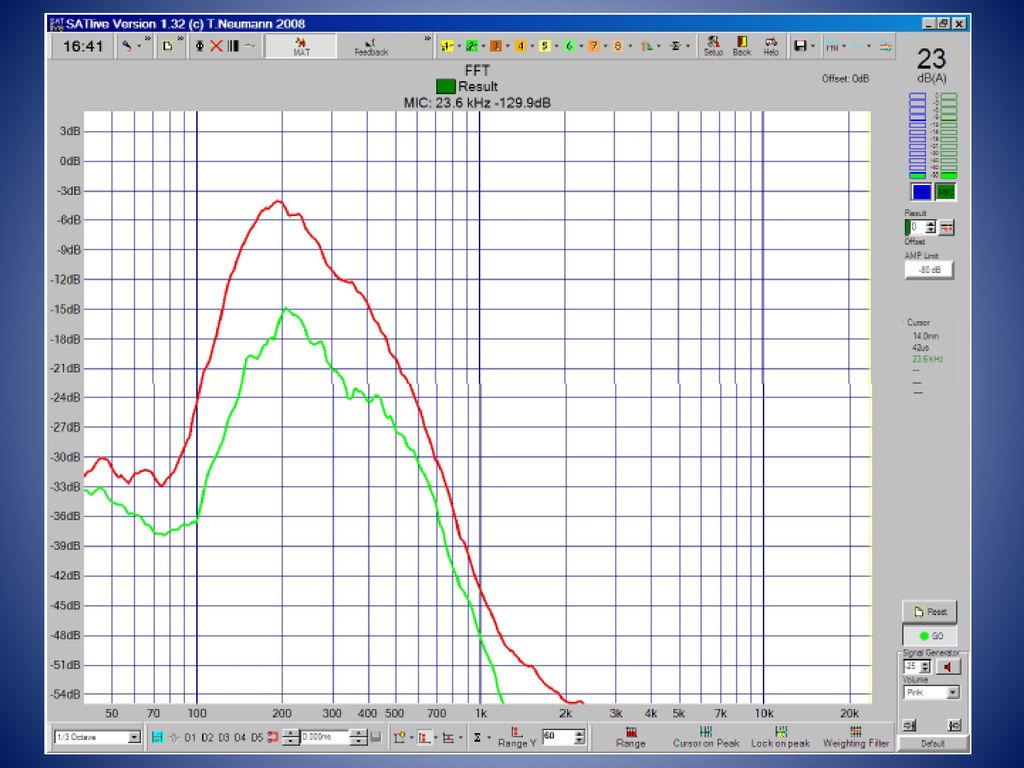Open the Setup dialog
This screenshot has width=1024, height=768.
point(713,46)
